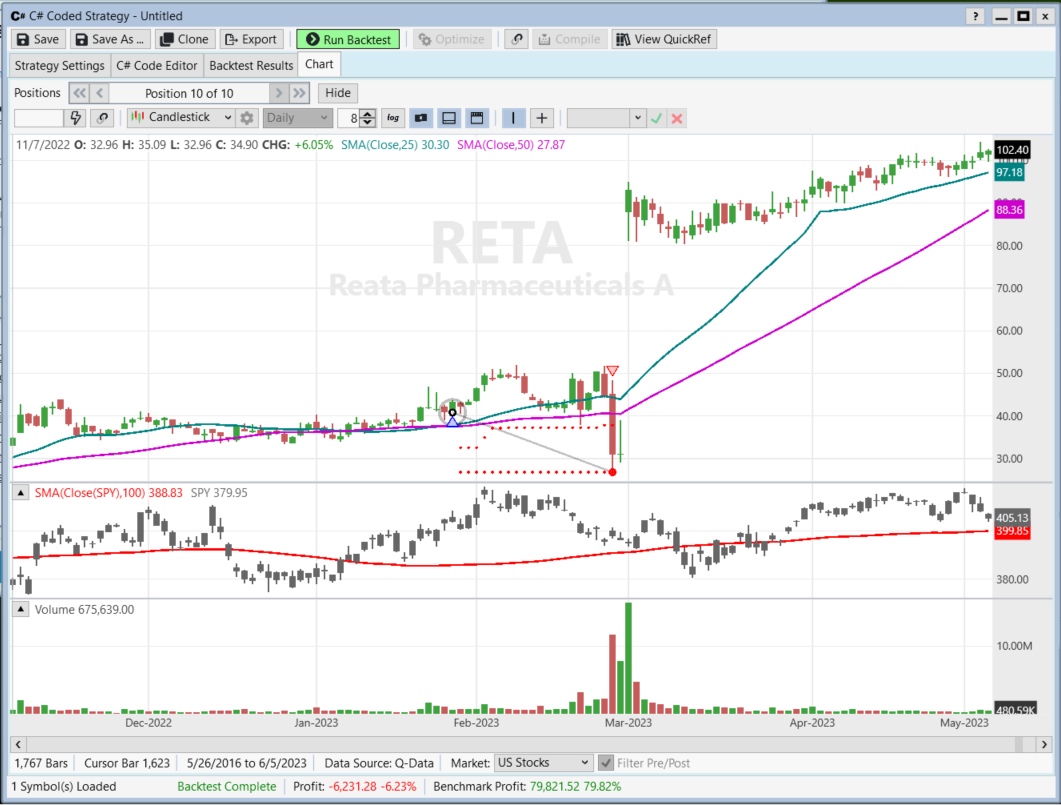1061x805 pixels.
Task: Click the Save button
Action: point(39,39)
